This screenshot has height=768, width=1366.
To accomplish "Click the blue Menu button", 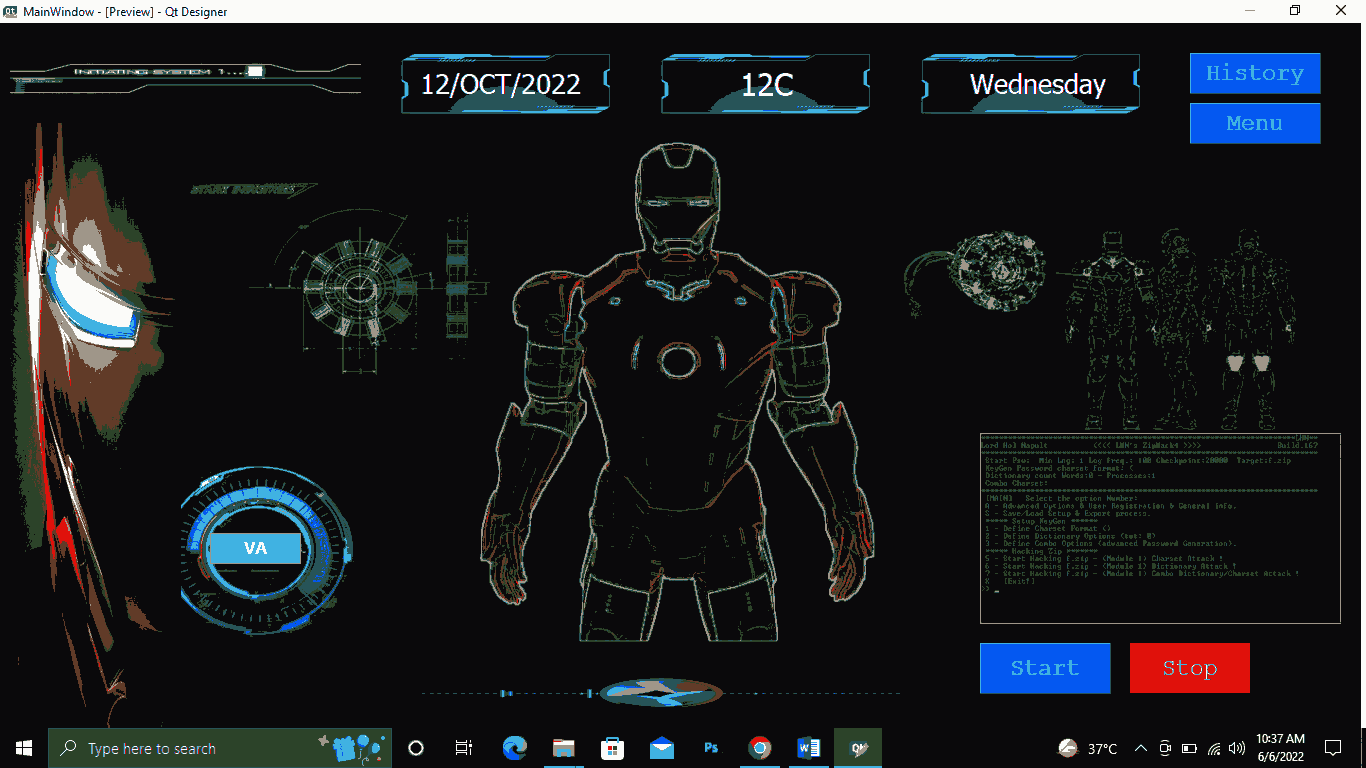I will click(1255, 123).
